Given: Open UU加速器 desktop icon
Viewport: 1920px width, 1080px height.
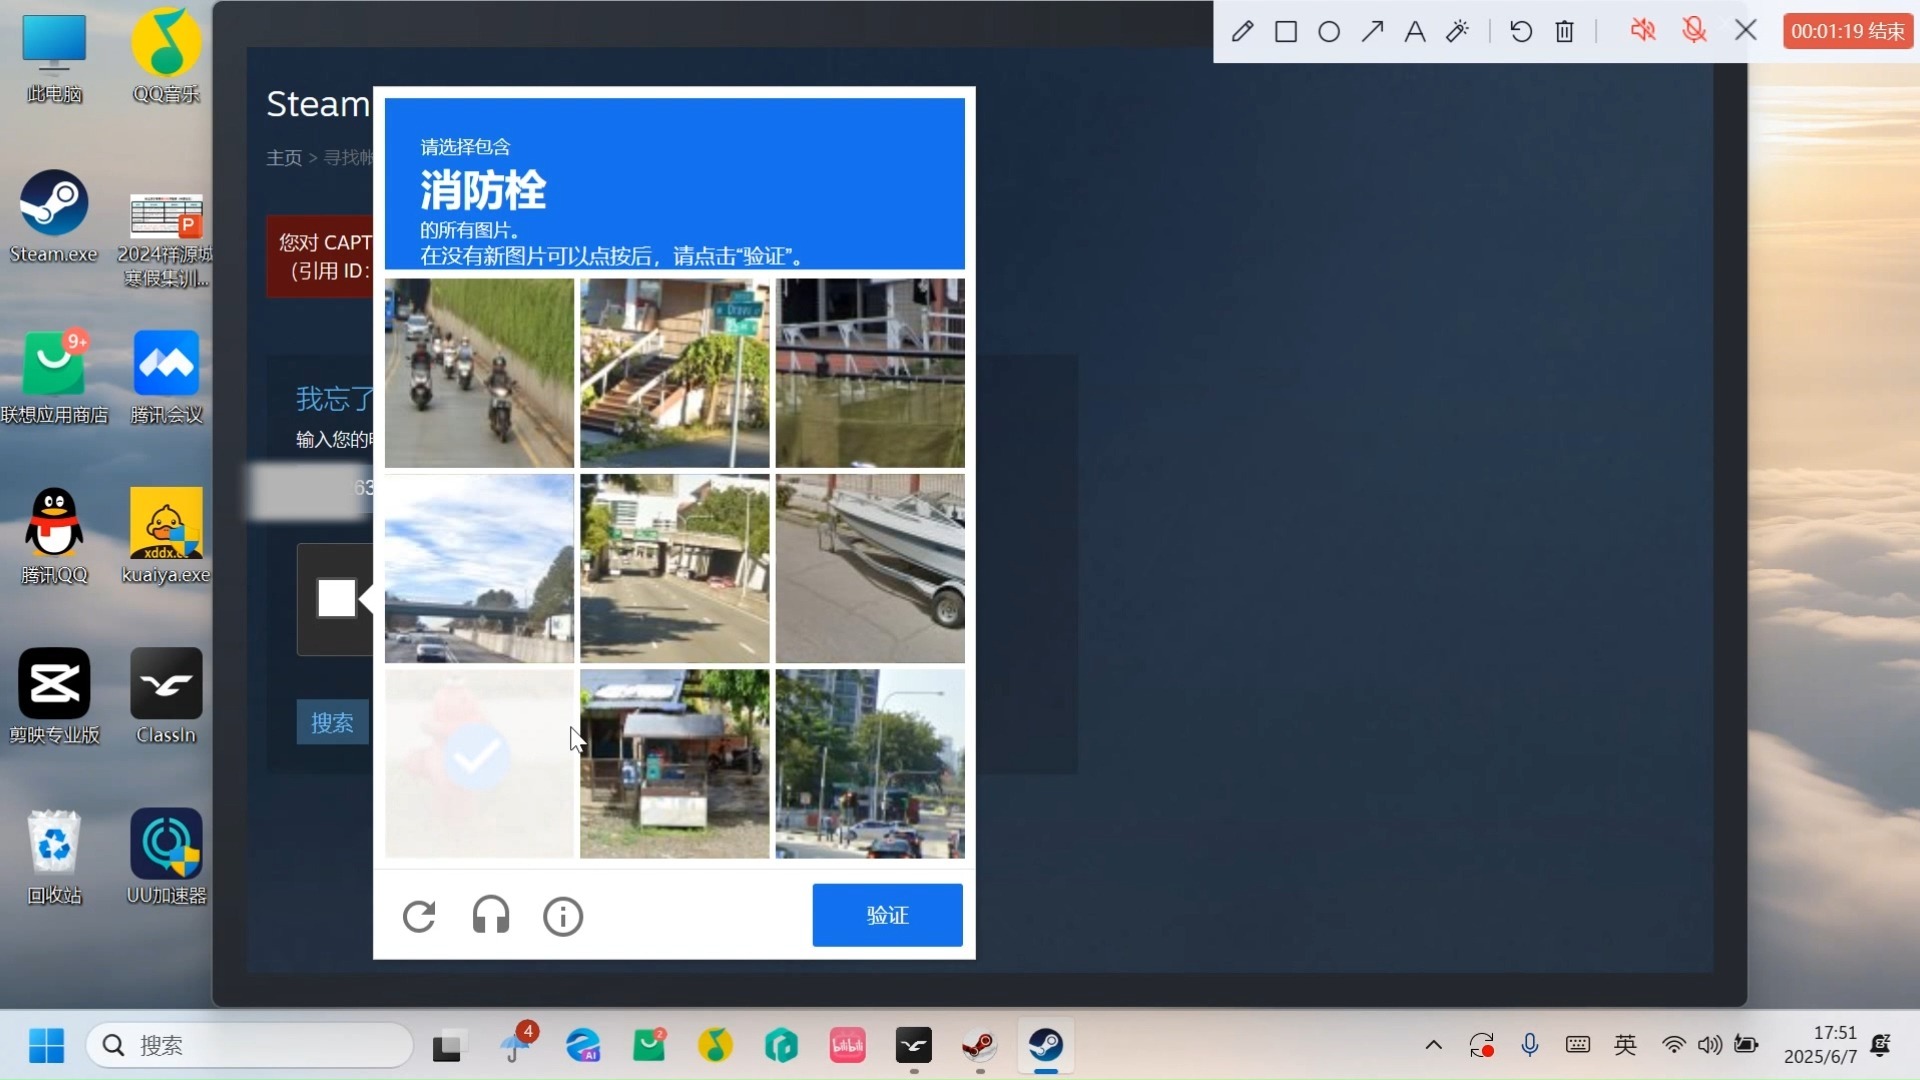Looking at the screenshot, I should click(x=166, y=856).
